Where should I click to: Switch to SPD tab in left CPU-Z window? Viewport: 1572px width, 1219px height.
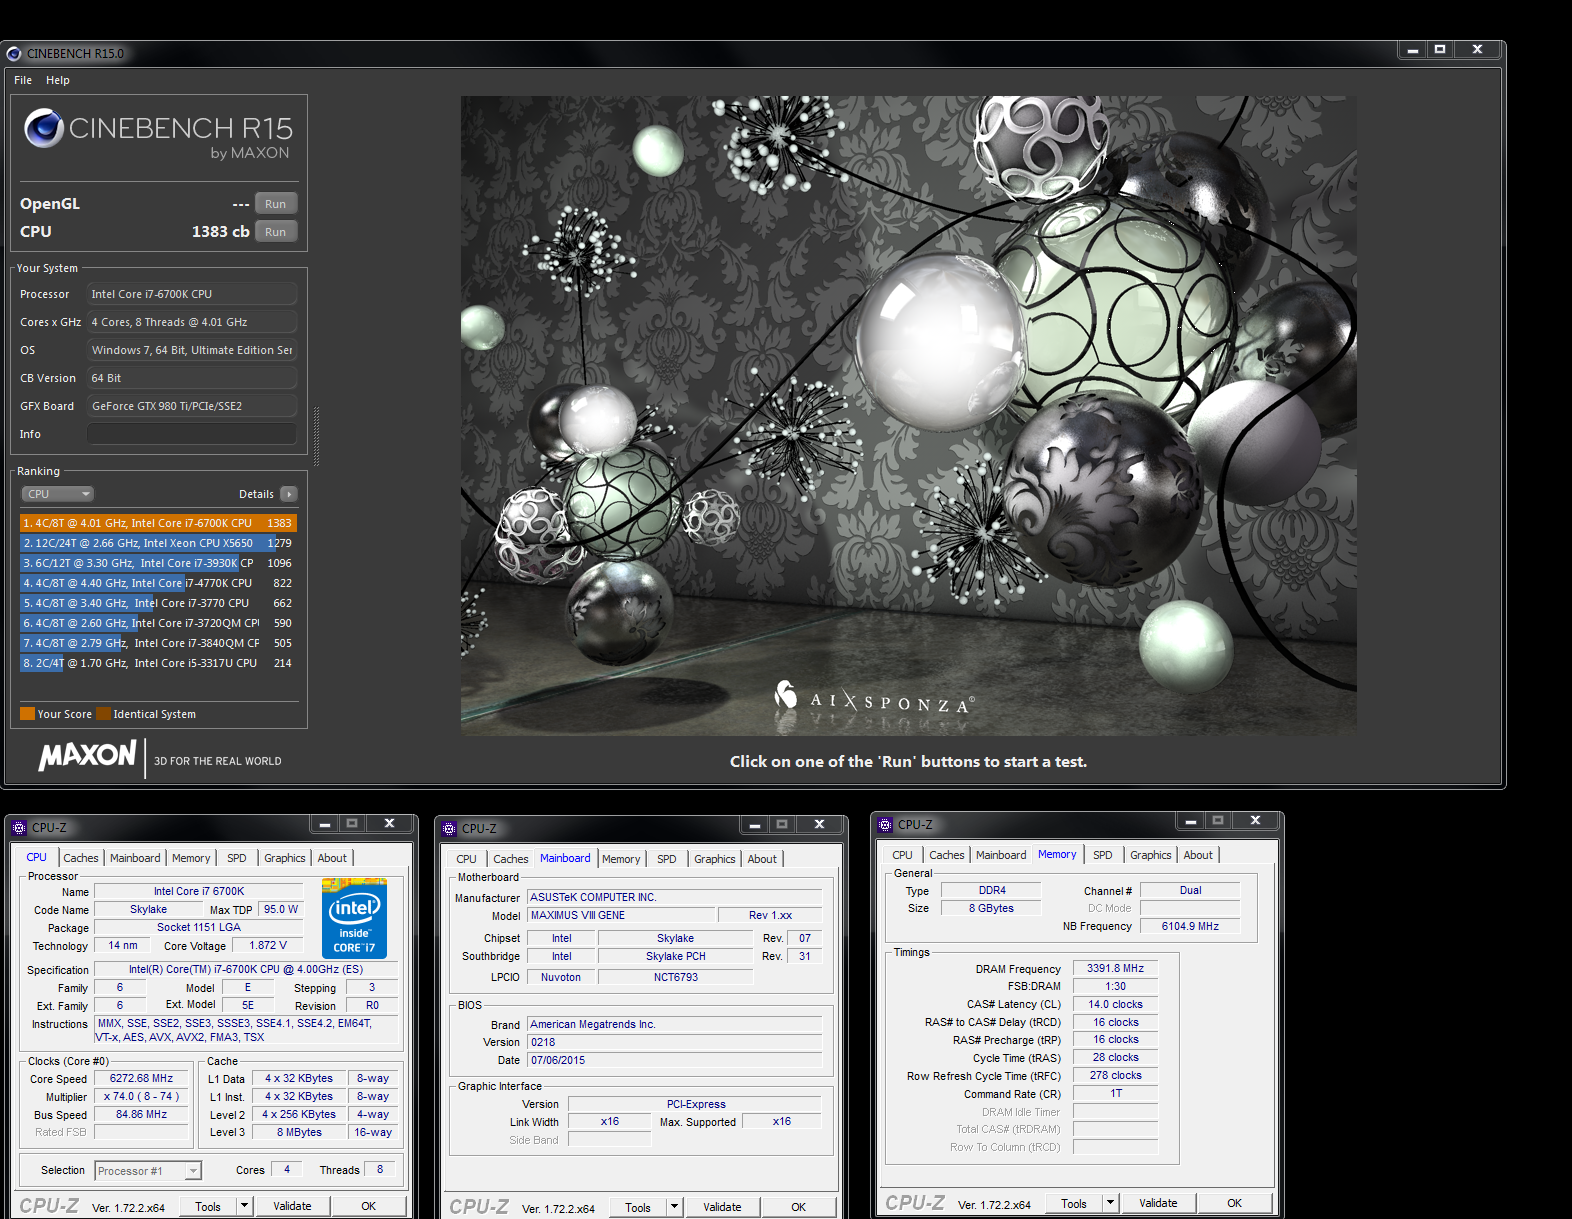pyautogui.click(x=237, y=858)
